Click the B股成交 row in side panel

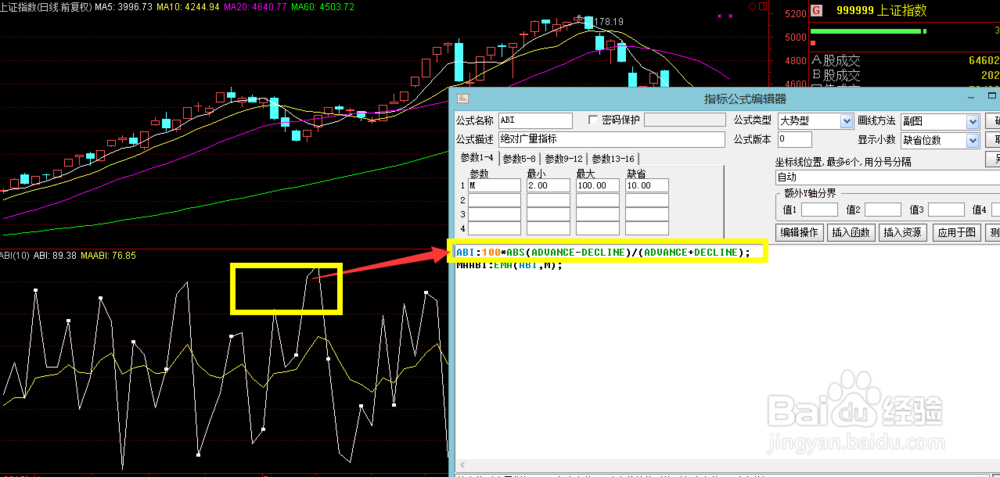(x=904, y=76)
